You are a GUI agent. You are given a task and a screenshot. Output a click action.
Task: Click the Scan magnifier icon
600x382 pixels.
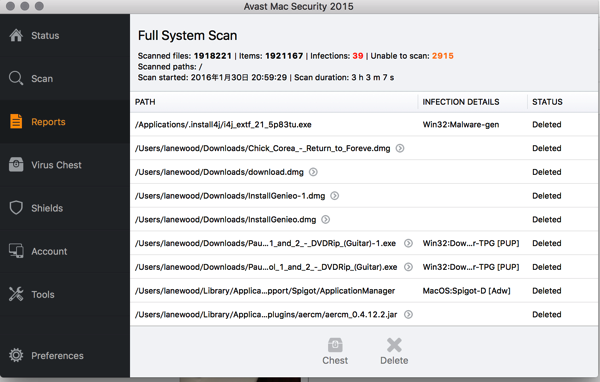(x=16, y=78)
